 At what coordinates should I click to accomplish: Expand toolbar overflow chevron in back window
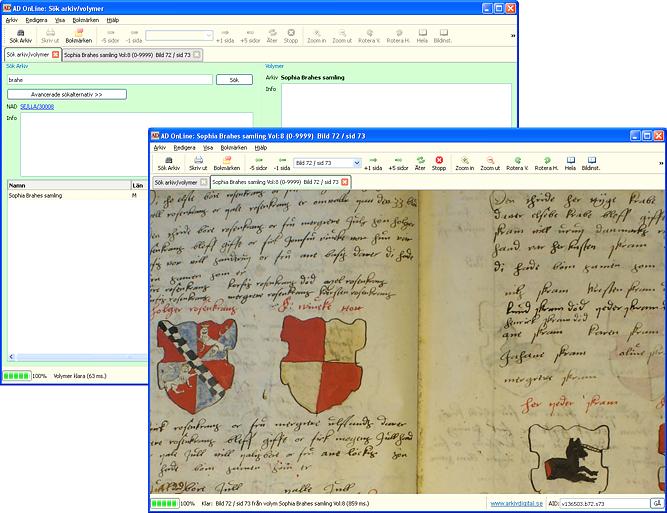click(x=513, y=36)
